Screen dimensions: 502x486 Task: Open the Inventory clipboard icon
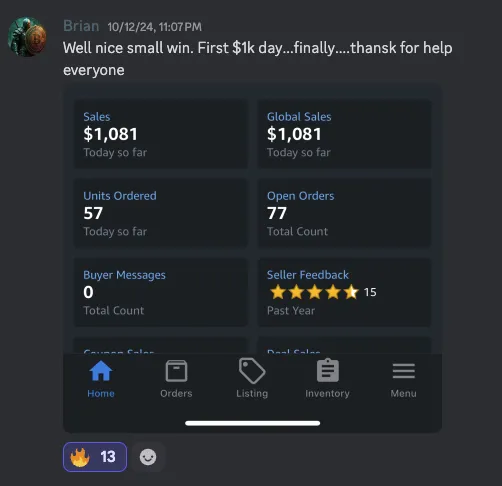point(328,370)
